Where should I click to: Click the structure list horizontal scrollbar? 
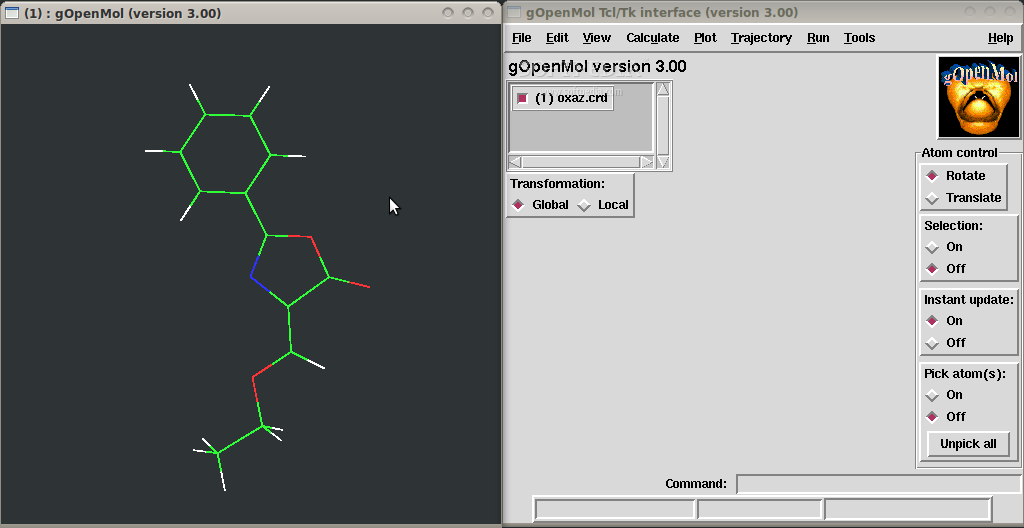581,162
